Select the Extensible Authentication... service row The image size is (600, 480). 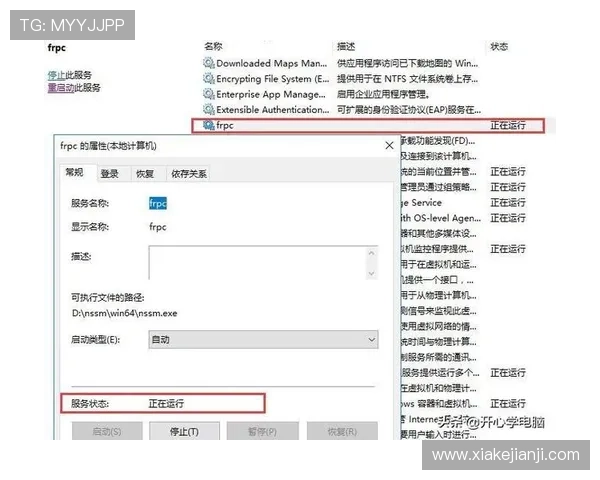coord(272,110)
